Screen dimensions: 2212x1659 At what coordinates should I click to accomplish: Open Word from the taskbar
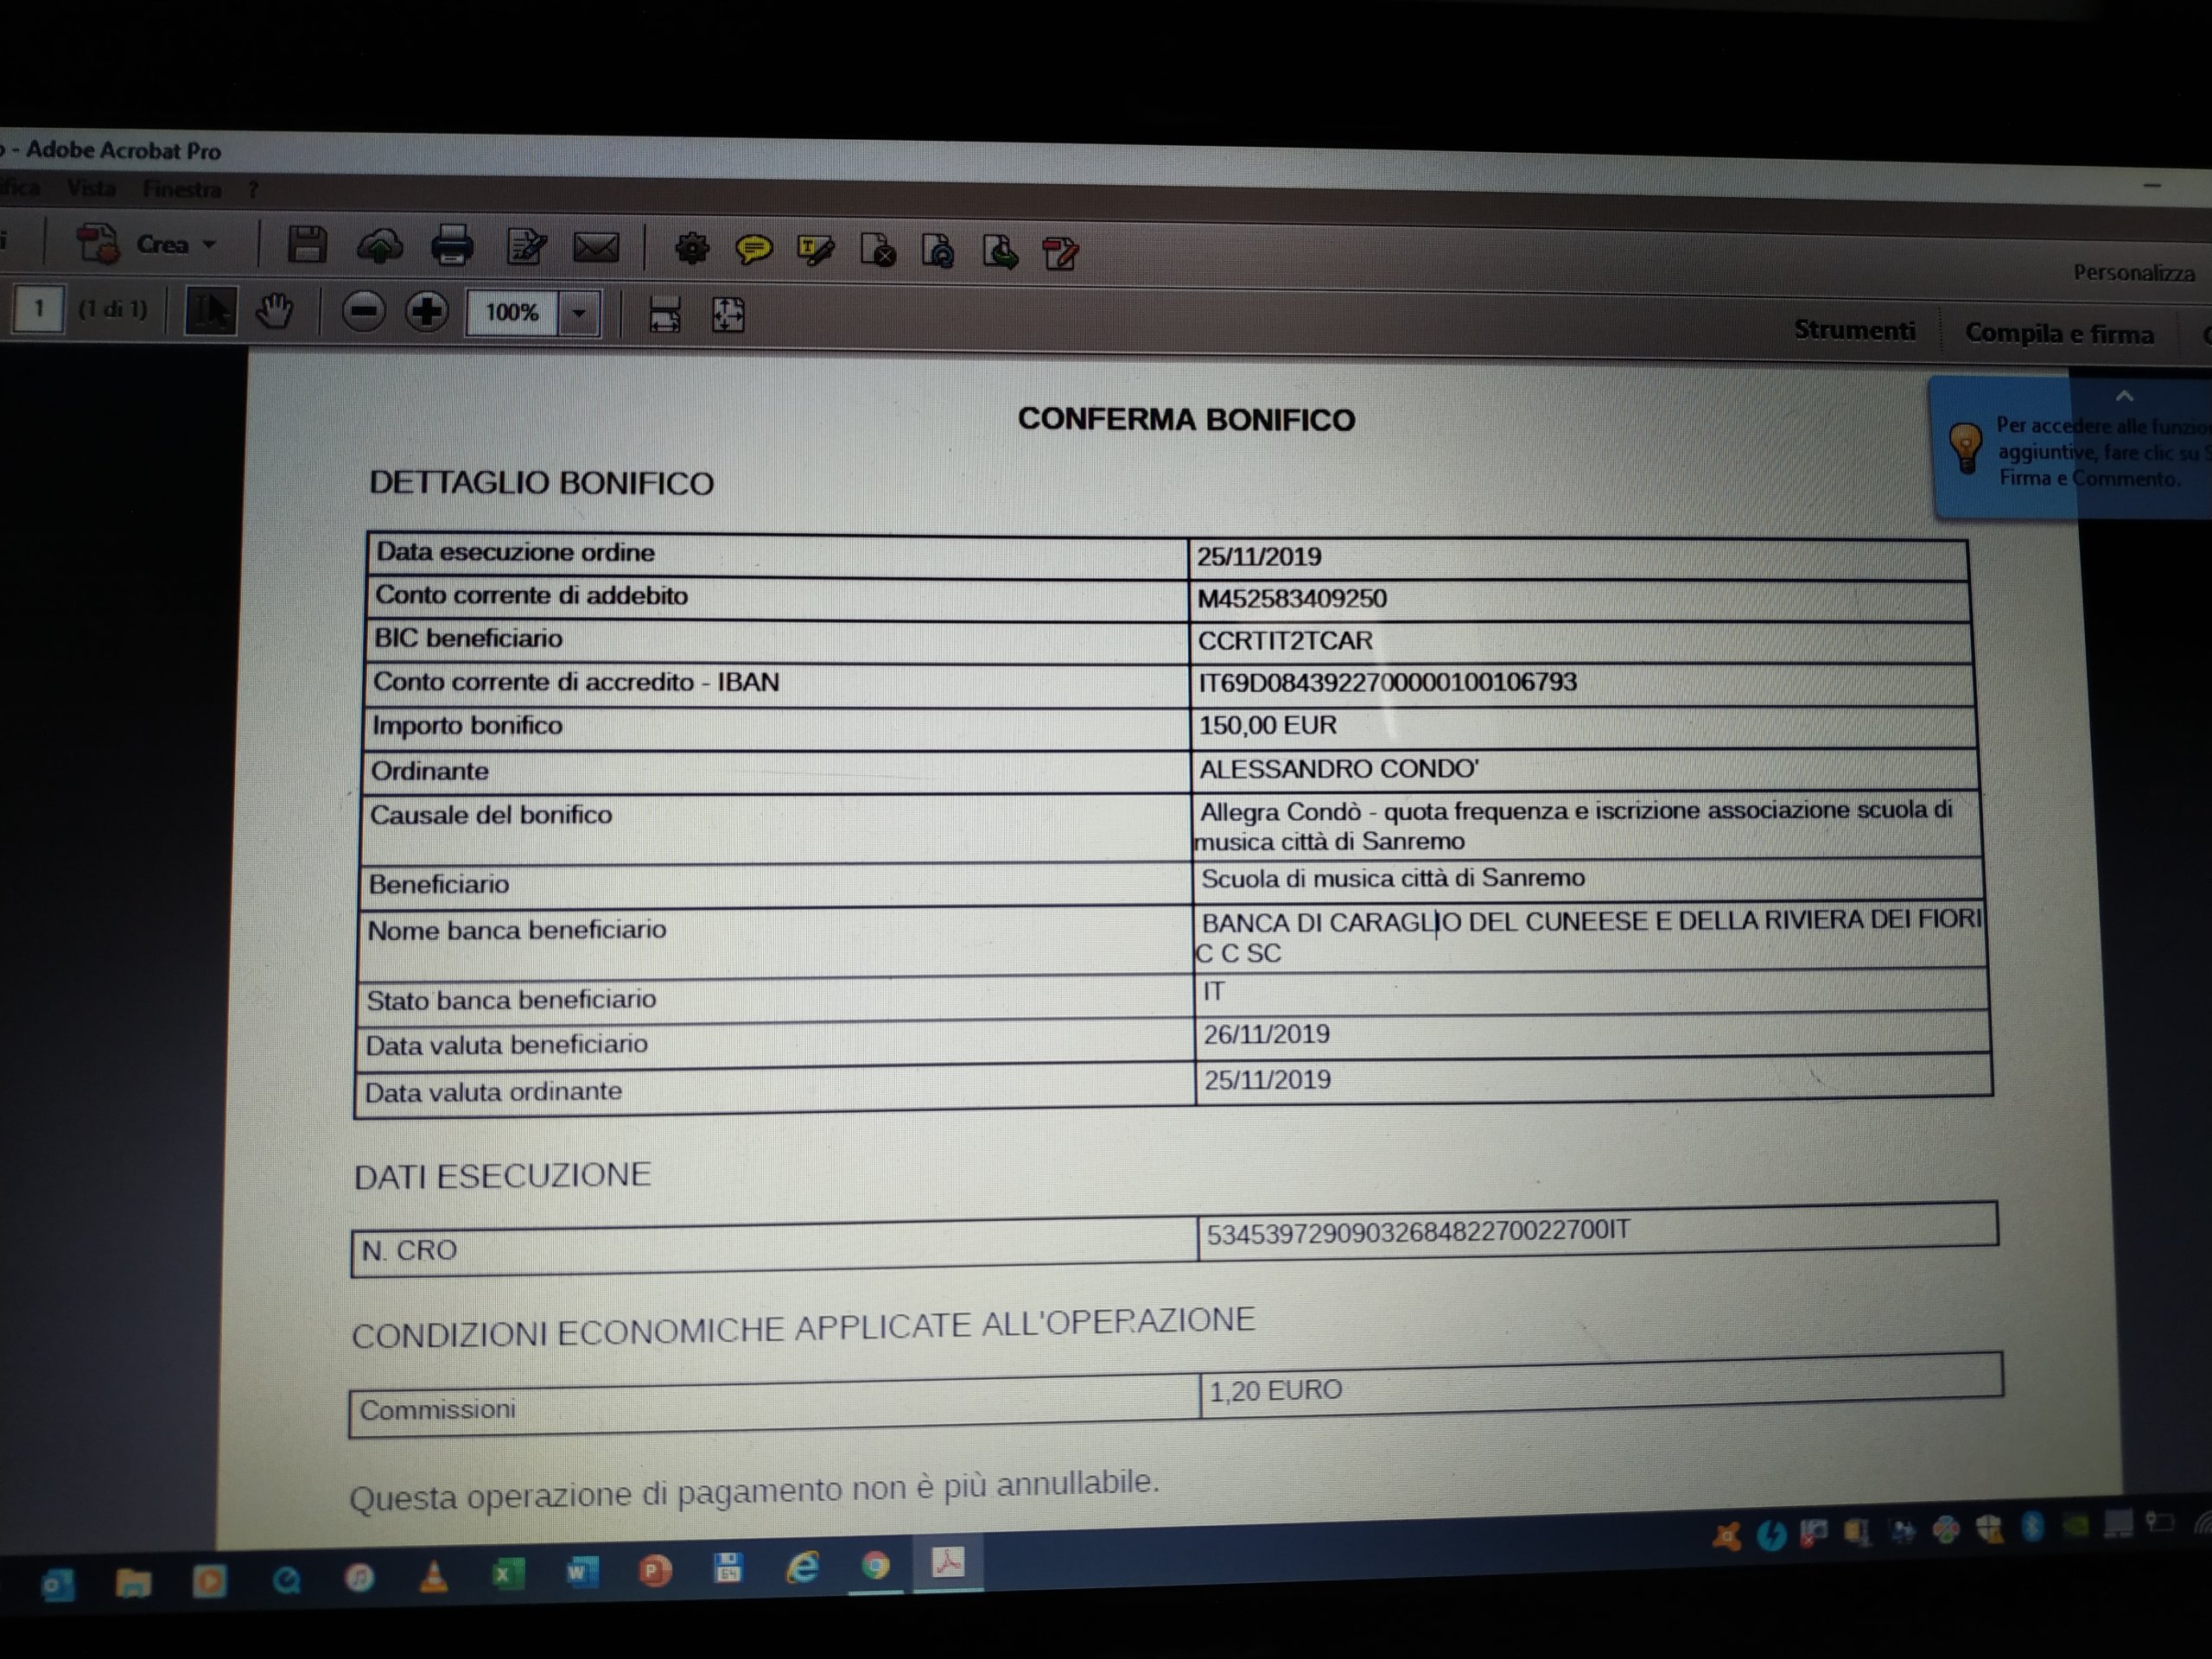click(581, 1573)
